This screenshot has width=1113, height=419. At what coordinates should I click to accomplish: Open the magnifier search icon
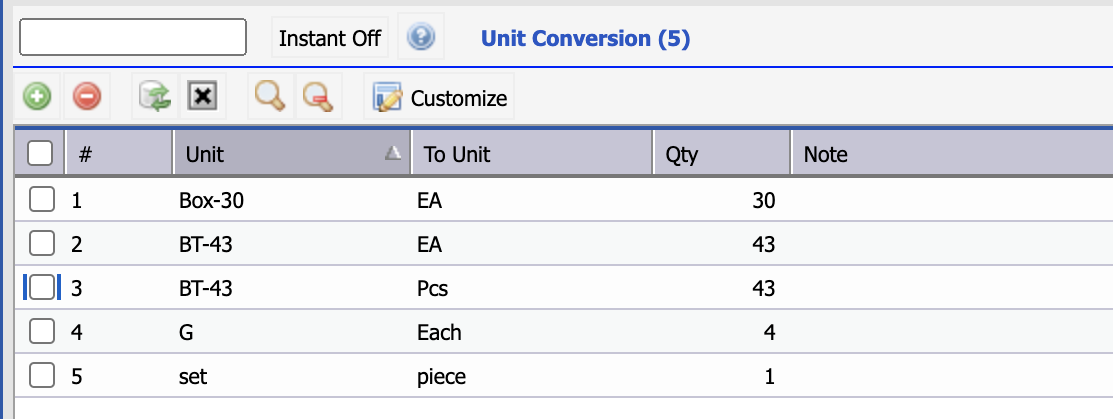(270, 96)
